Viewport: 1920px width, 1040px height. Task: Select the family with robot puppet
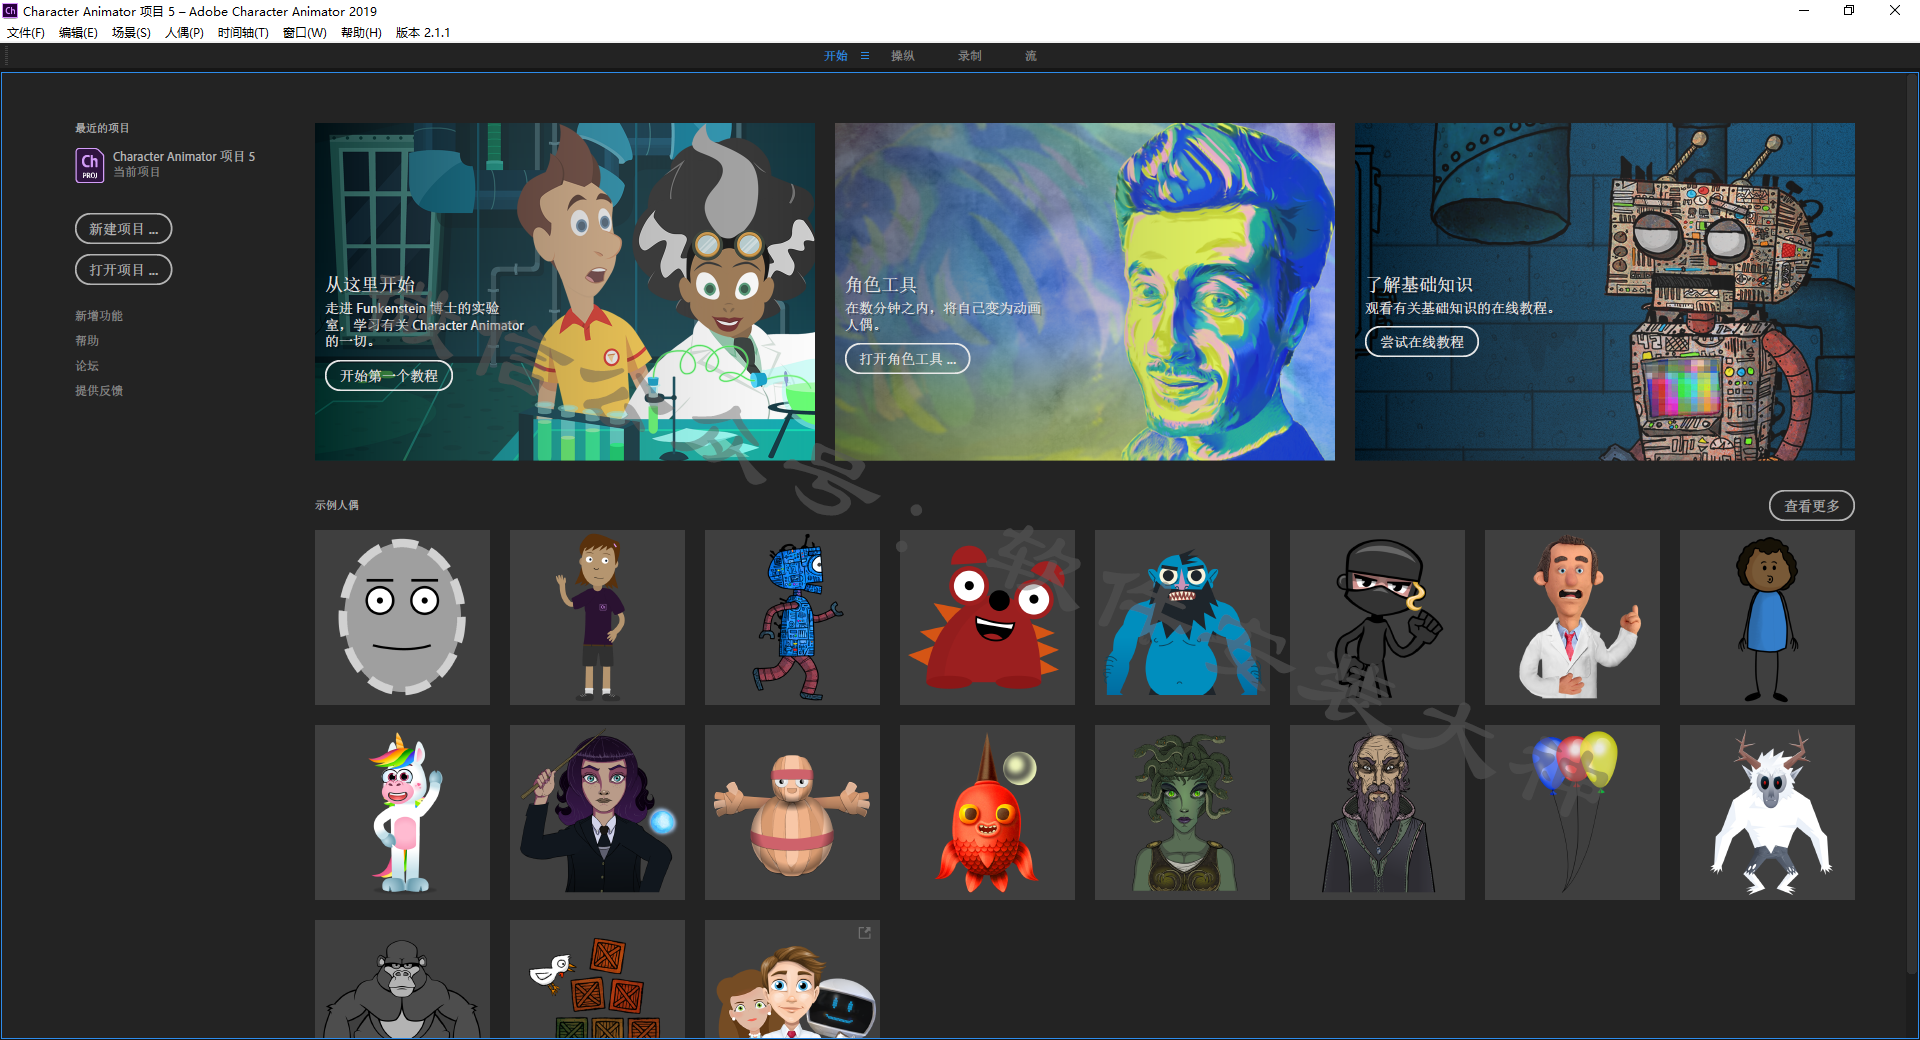click(792, 979)
